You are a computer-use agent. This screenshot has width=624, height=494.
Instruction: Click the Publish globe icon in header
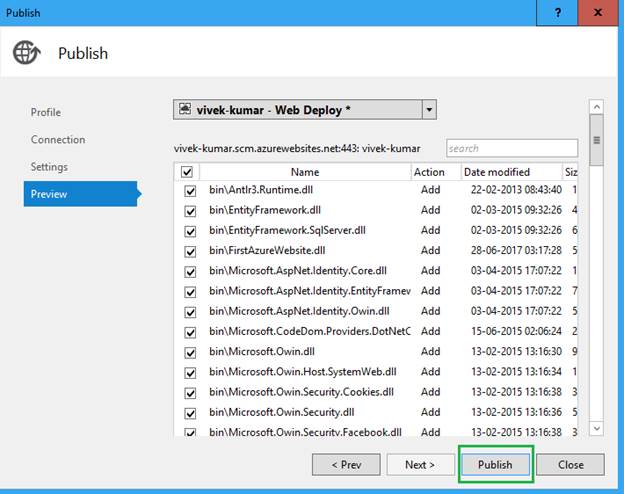[26, 53]
